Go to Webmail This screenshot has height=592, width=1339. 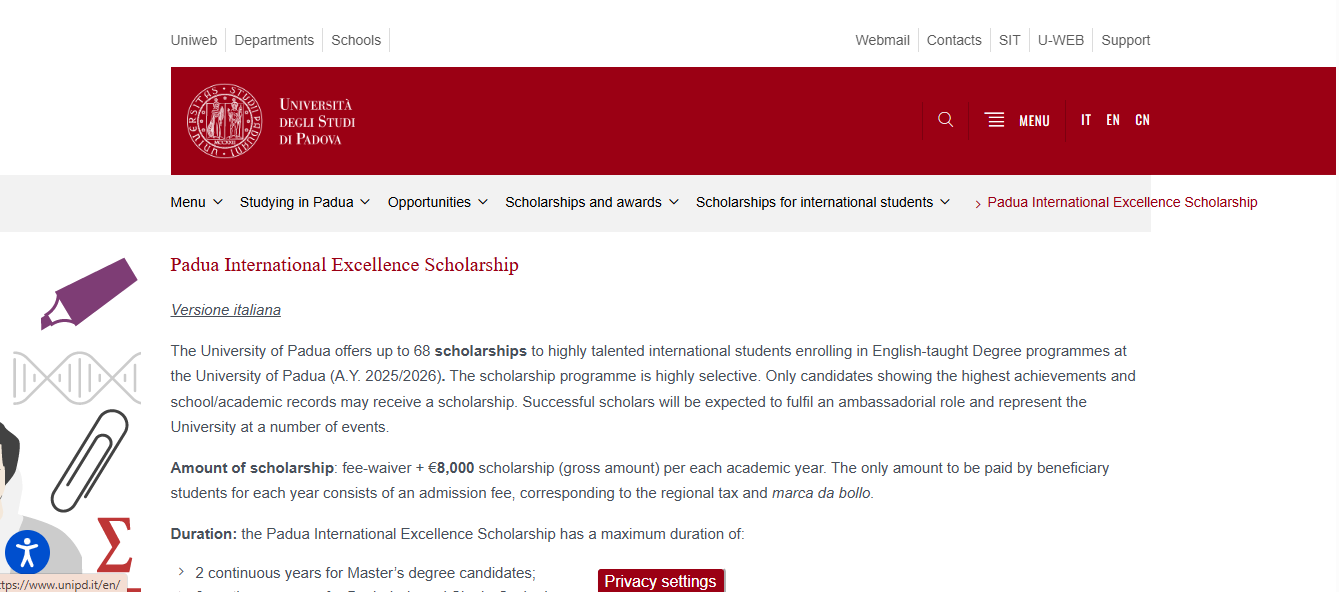pos(882,40)
